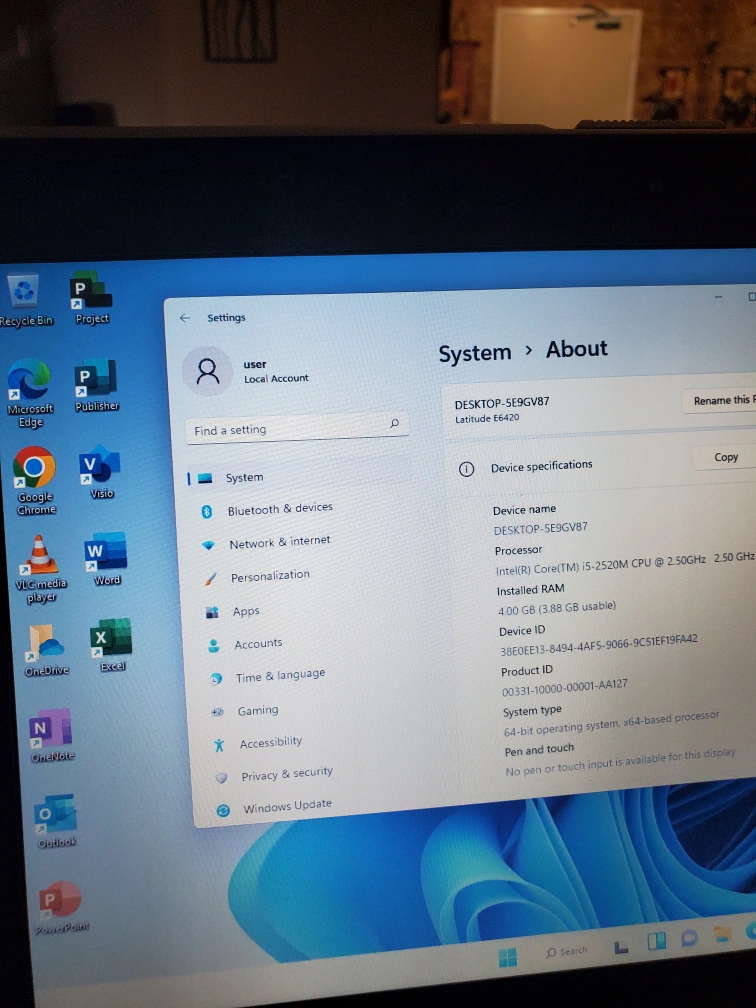Screen dimensions: 756x1008
Task: Select the Outlook desktop shortcut
Action: tap(56, 816)
